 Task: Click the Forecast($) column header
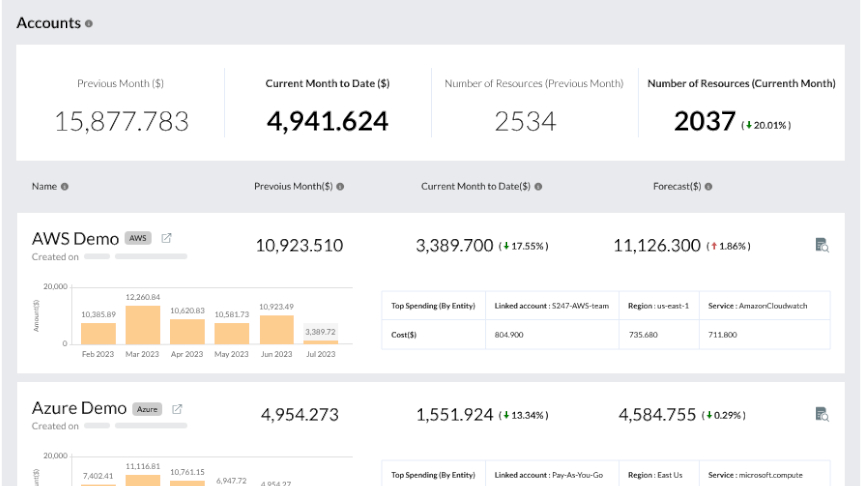677,186
